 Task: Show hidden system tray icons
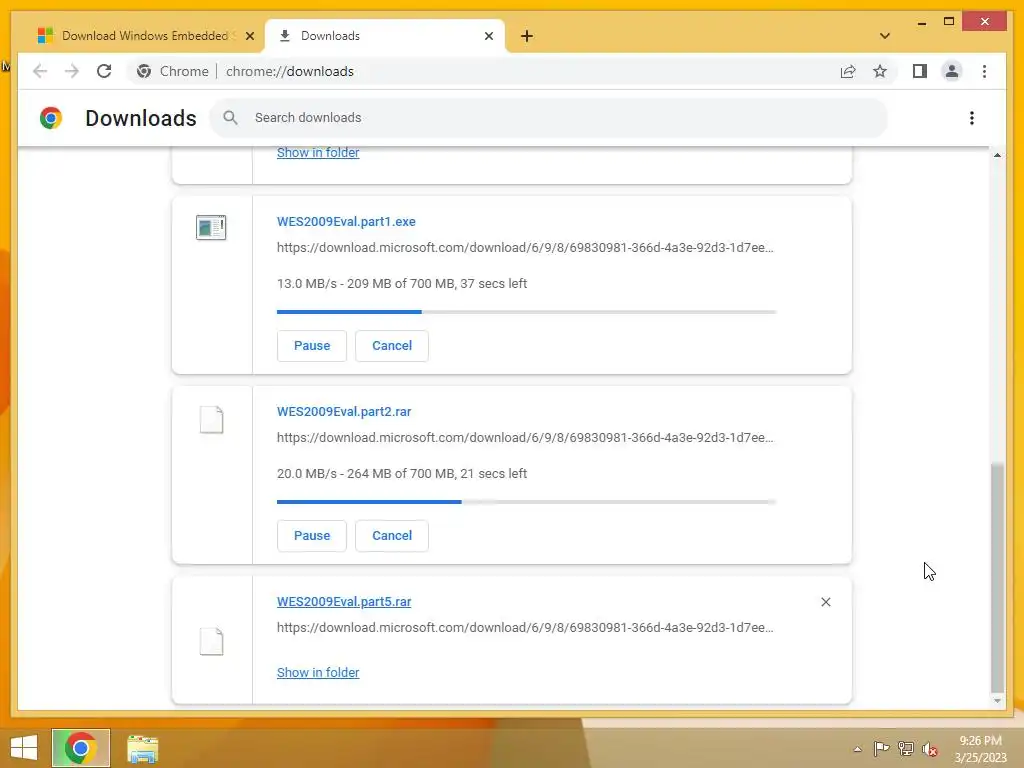tap(857, 749)
